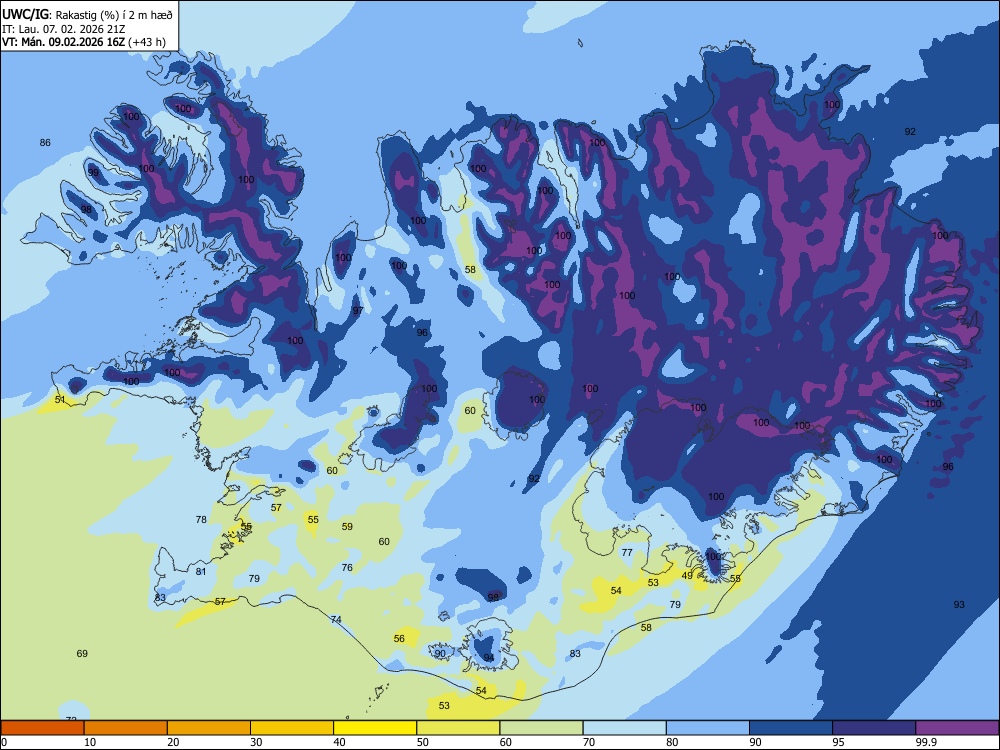This screenshot has width=1000, height=750.
Task: Click the legend tick label '70'
Action: (x=589, y=742)
